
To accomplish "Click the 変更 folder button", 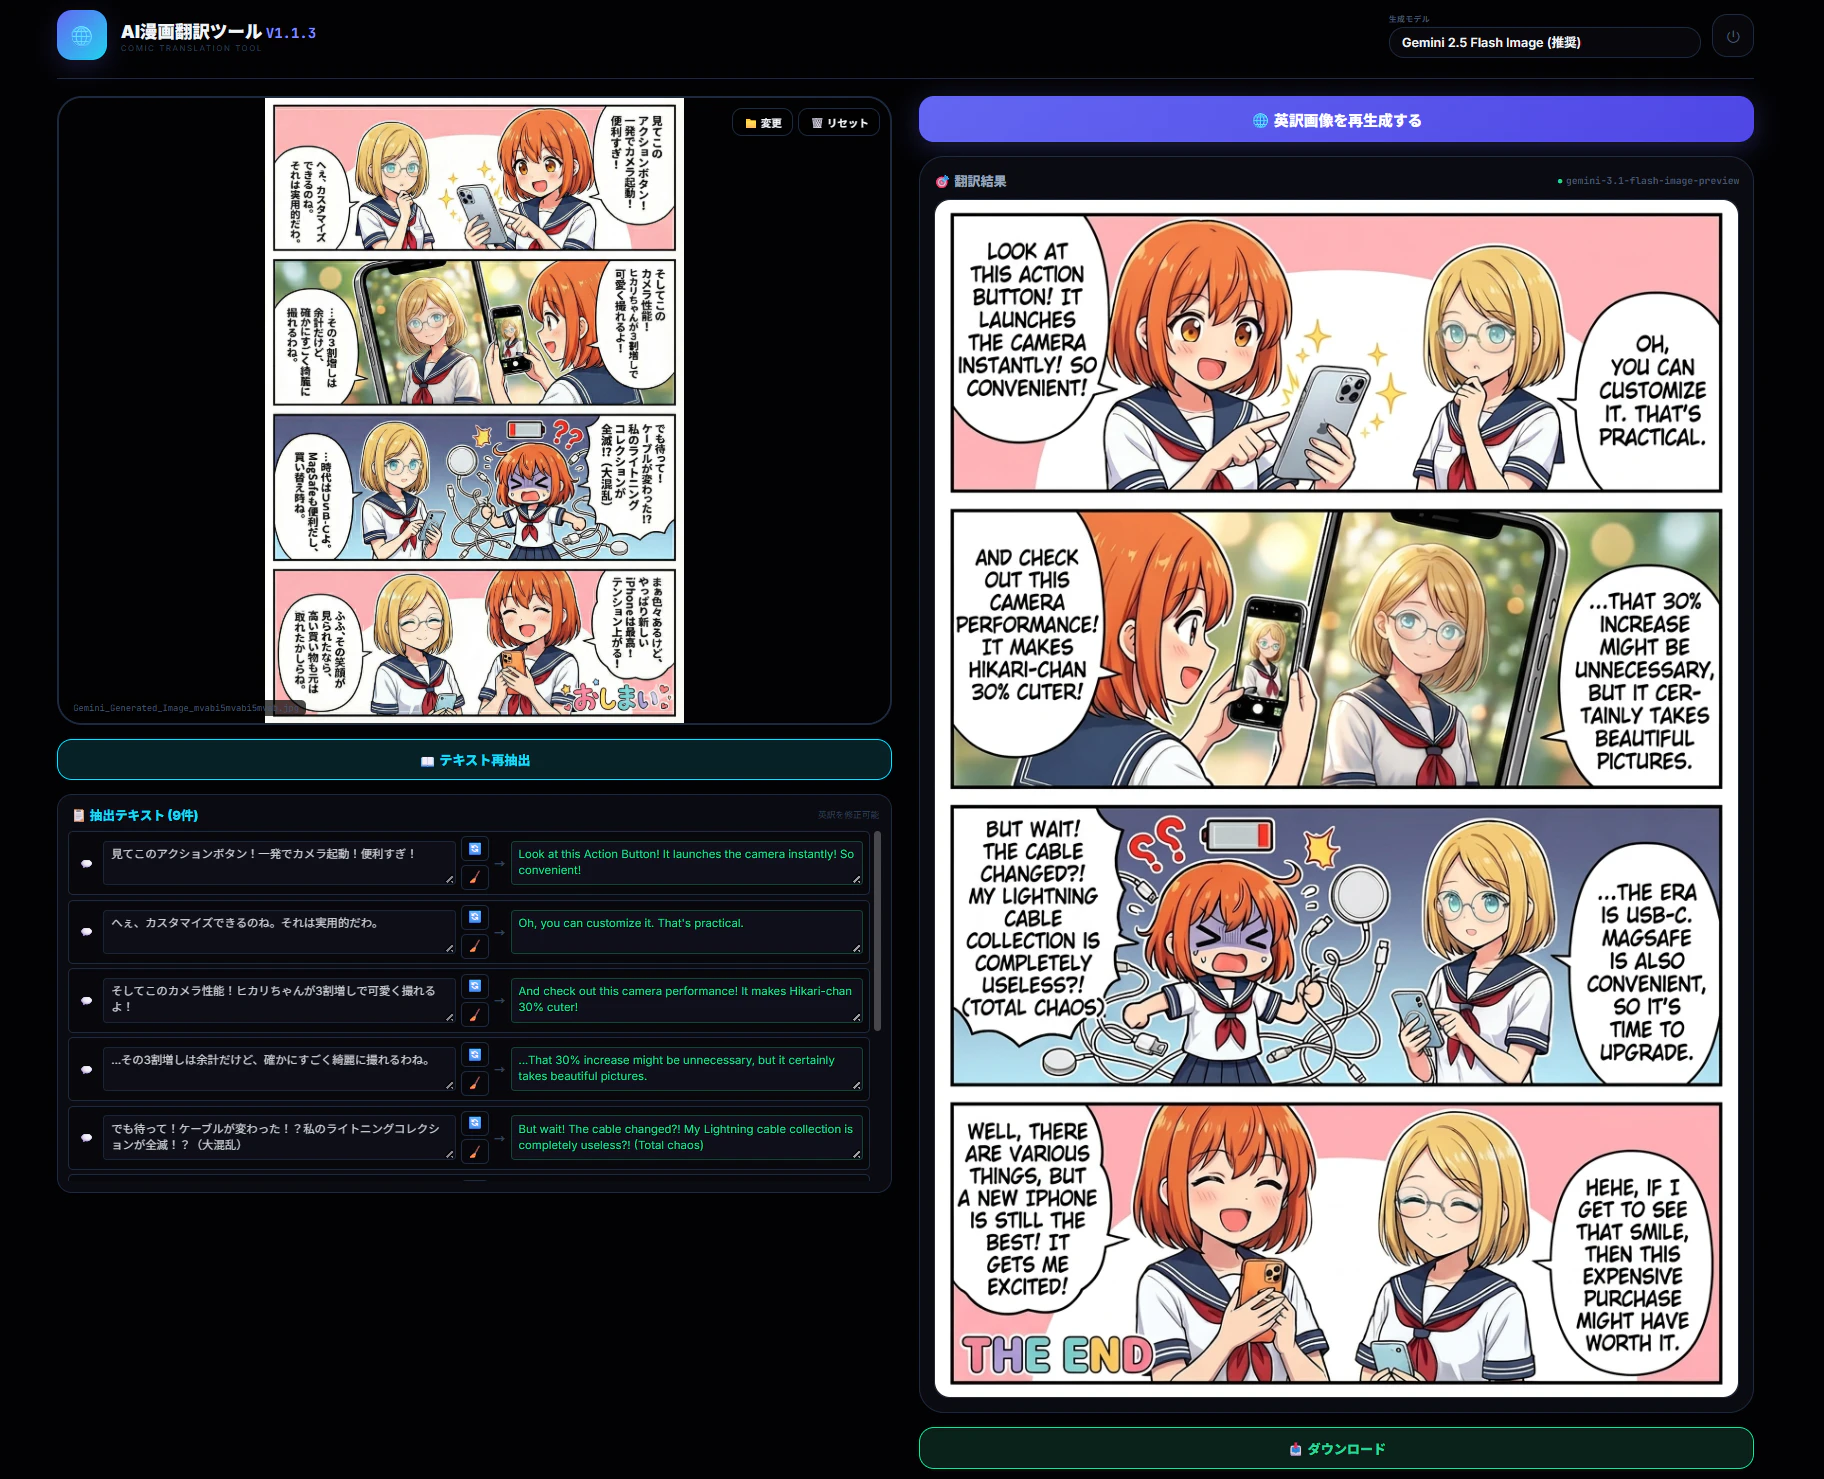I will click(763, 123).
